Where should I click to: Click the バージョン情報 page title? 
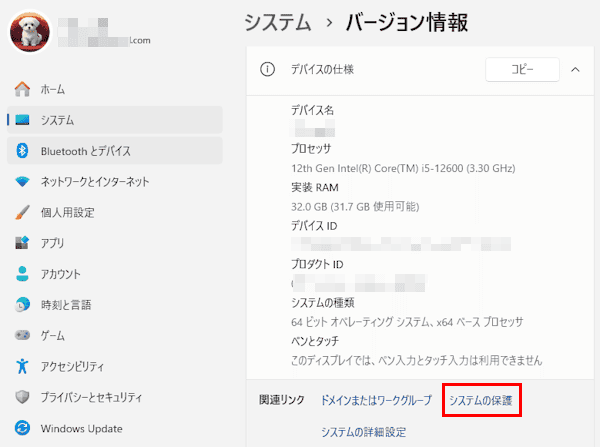407,22
